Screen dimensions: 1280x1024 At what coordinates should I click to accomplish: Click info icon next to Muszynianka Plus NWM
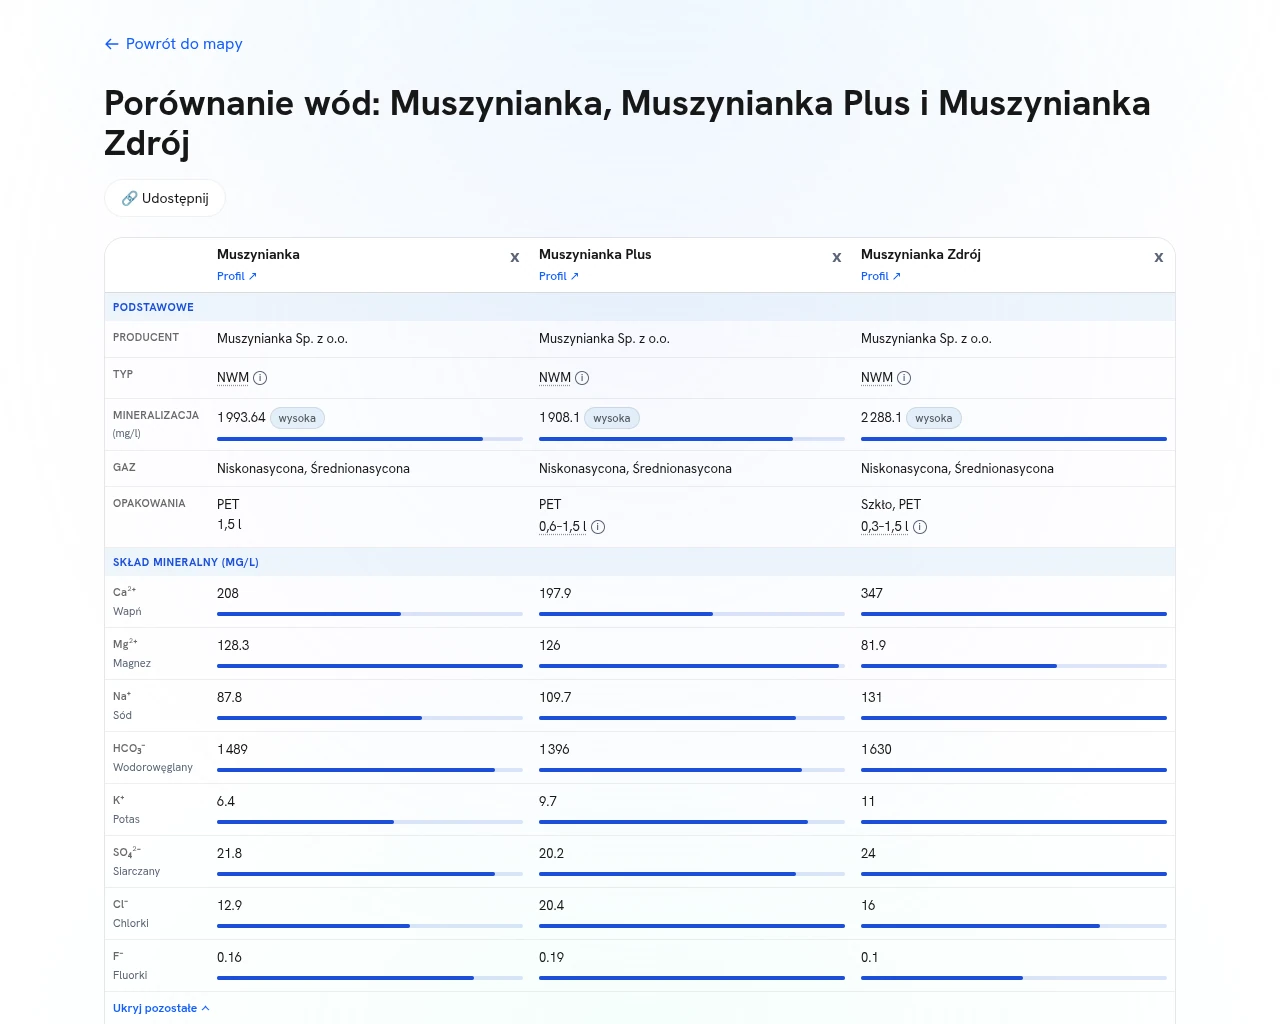pyautogui.click(x=582, y=378)
